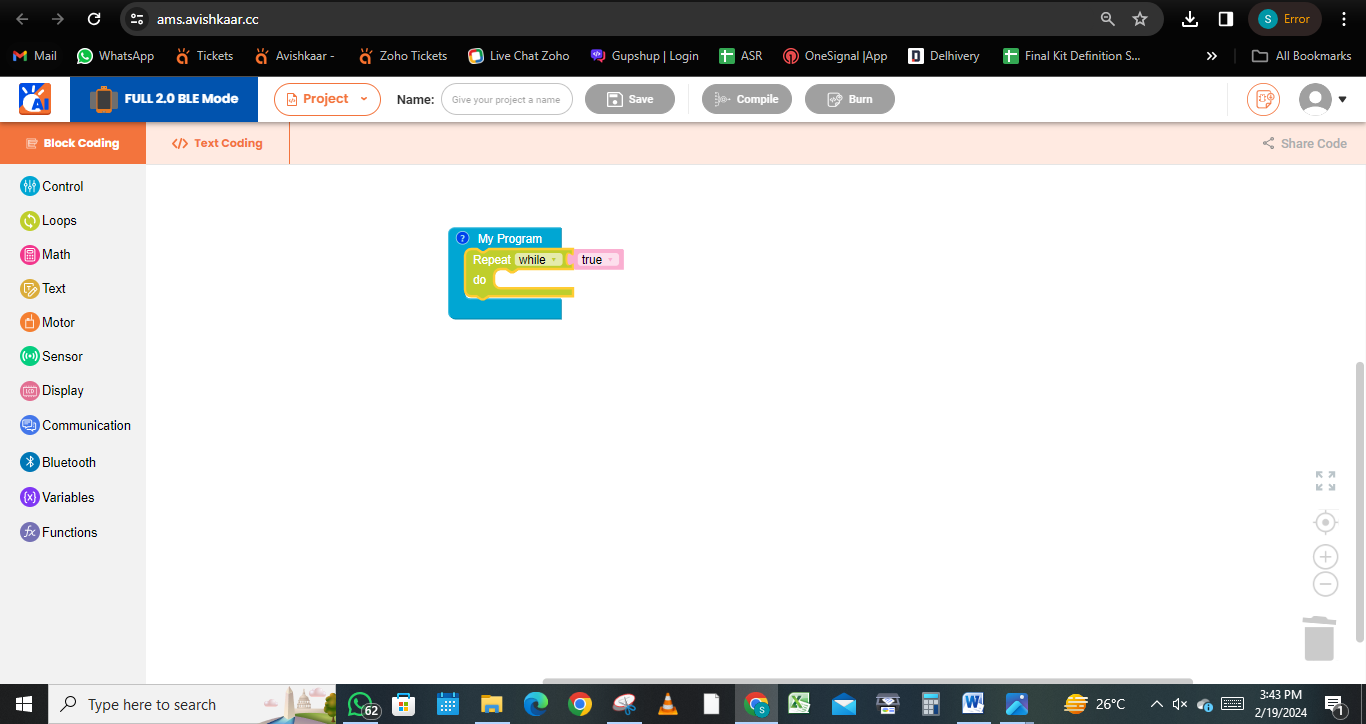Click the workspace vertical scrollbar

coord(1359,502)
